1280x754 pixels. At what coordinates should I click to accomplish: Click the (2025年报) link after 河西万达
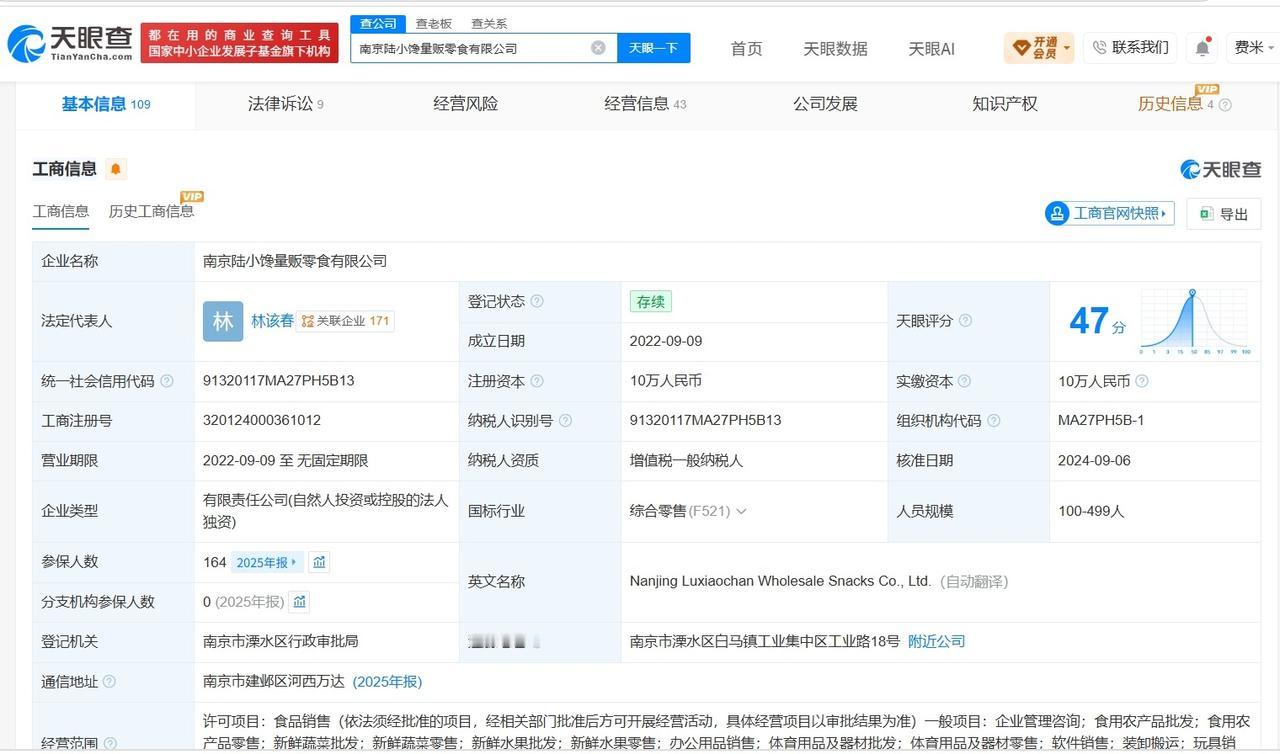tap(387, 681)
